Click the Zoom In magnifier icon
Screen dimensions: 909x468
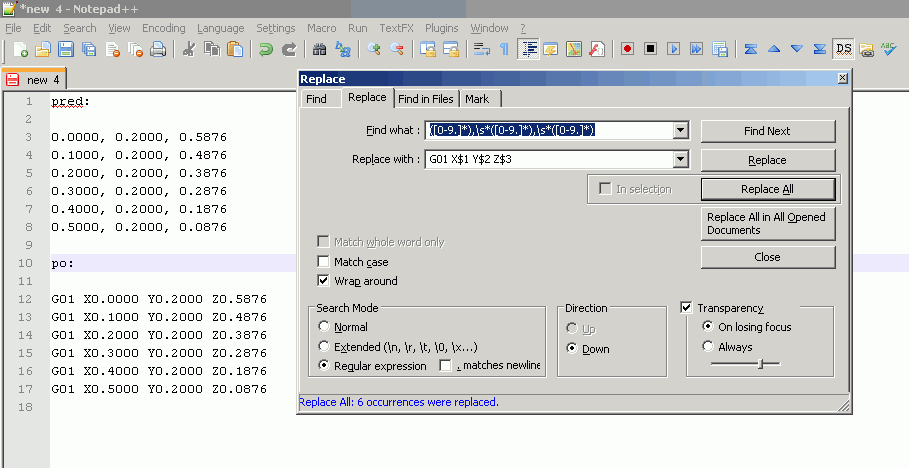pyautogui.click(x=374, y=49)
